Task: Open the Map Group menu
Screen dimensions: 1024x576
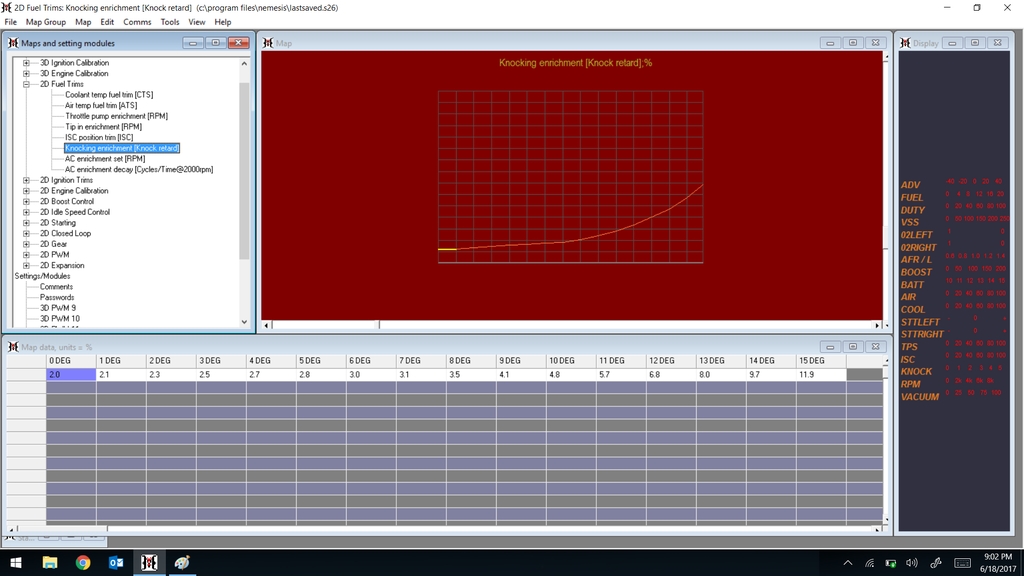Action: [46, 22]
